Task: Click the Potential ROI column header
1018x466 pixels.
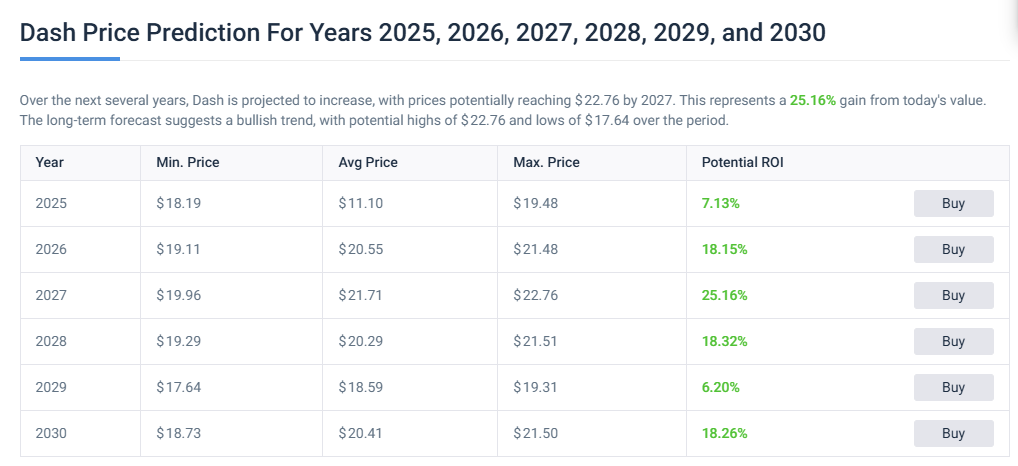Action: 743,162
